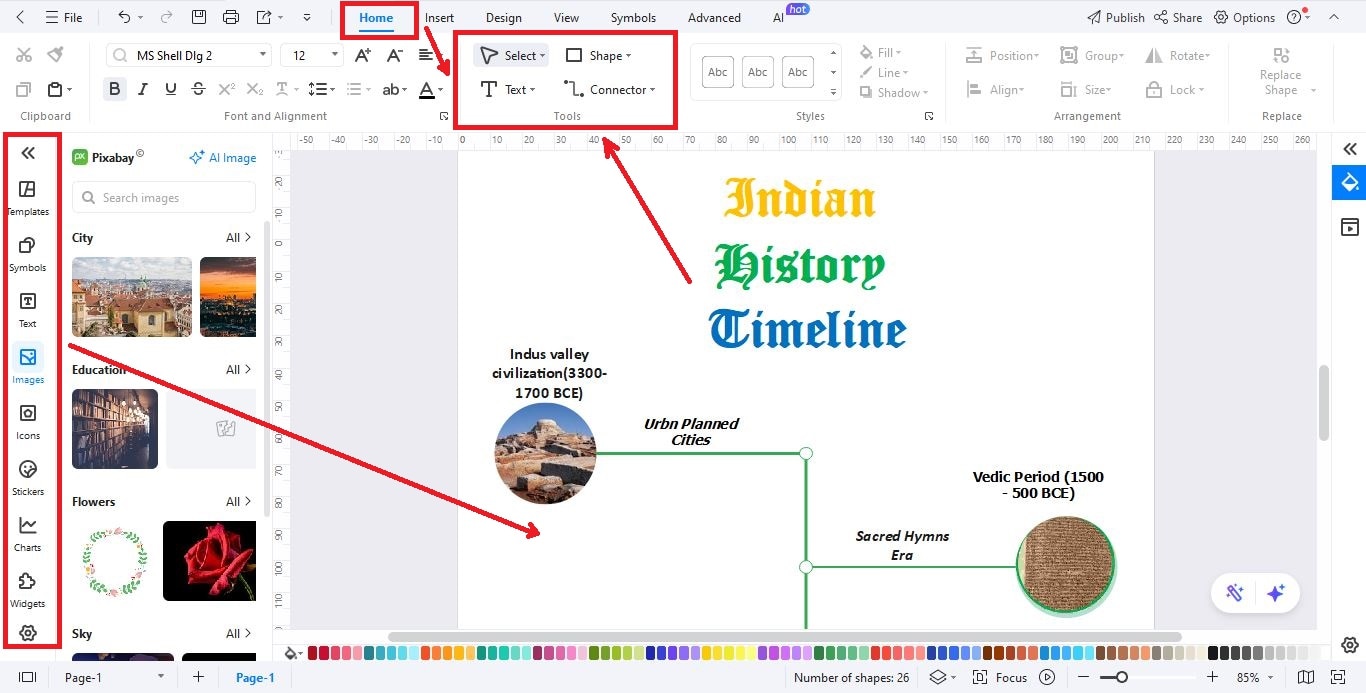Select the Shape tool in the Tools group
Viewport: 1366px width, 693px height.
pyautogui.click(x=595, y=55)
